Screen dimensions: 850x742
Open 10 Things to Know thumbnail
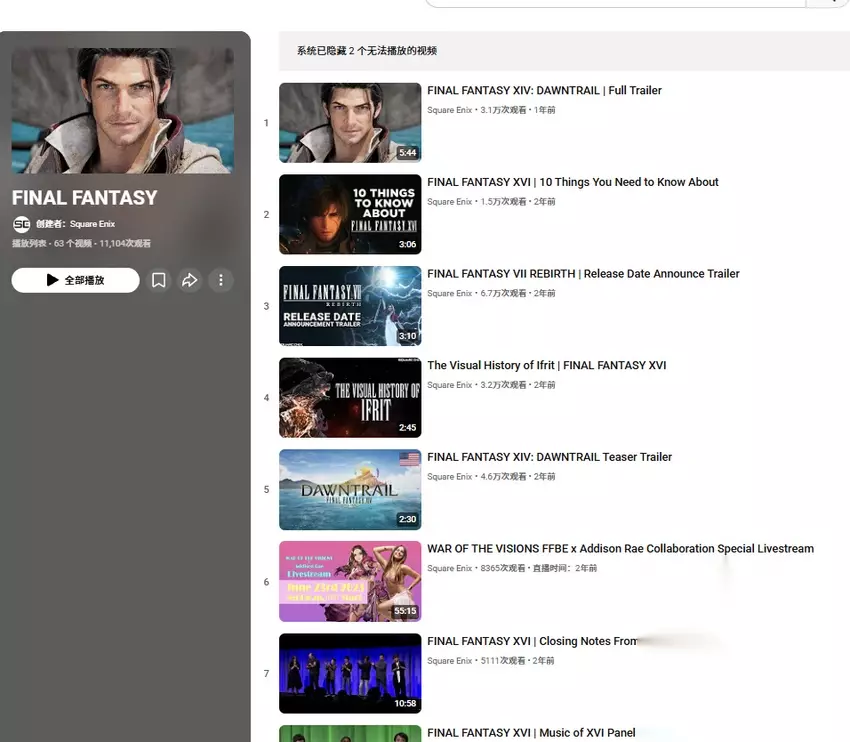[x=350, y=214]
